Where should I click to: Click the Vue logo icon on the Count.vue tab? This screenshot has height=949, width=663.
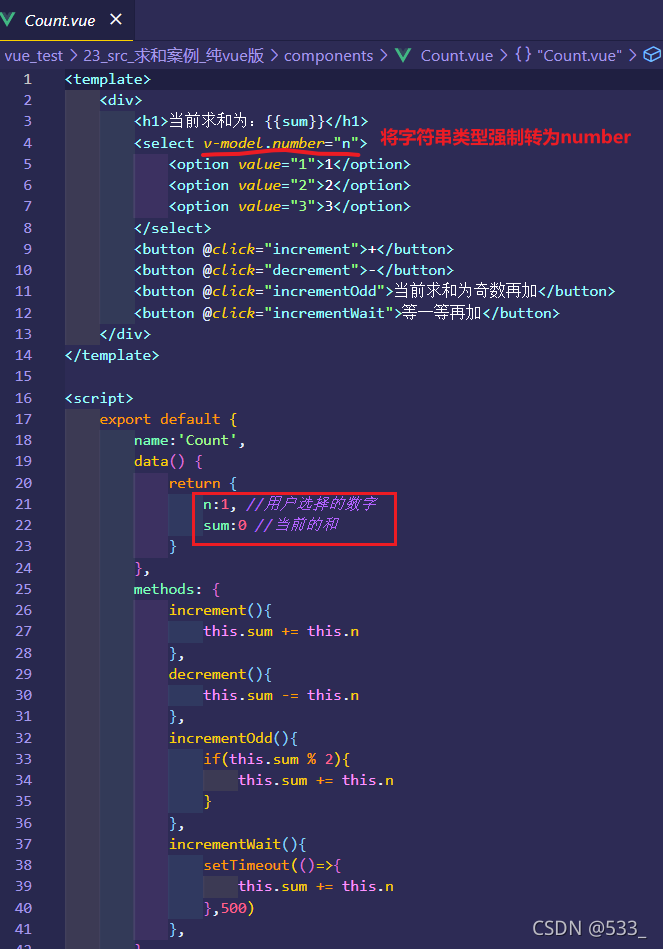pyautogui.click(x=7, y=20)
